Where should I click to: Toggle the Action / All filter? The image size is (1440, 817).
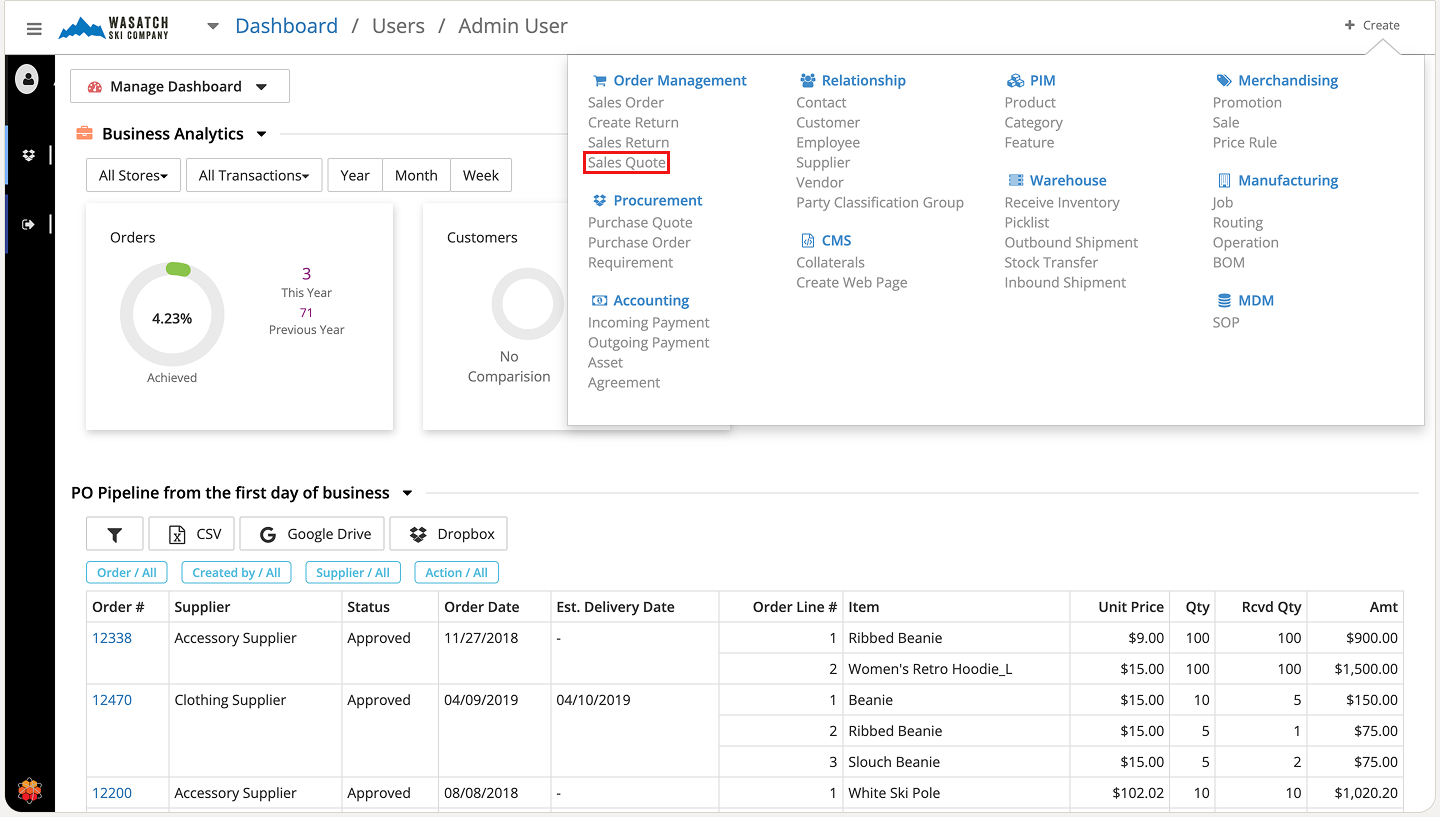(x=456, y=573)
